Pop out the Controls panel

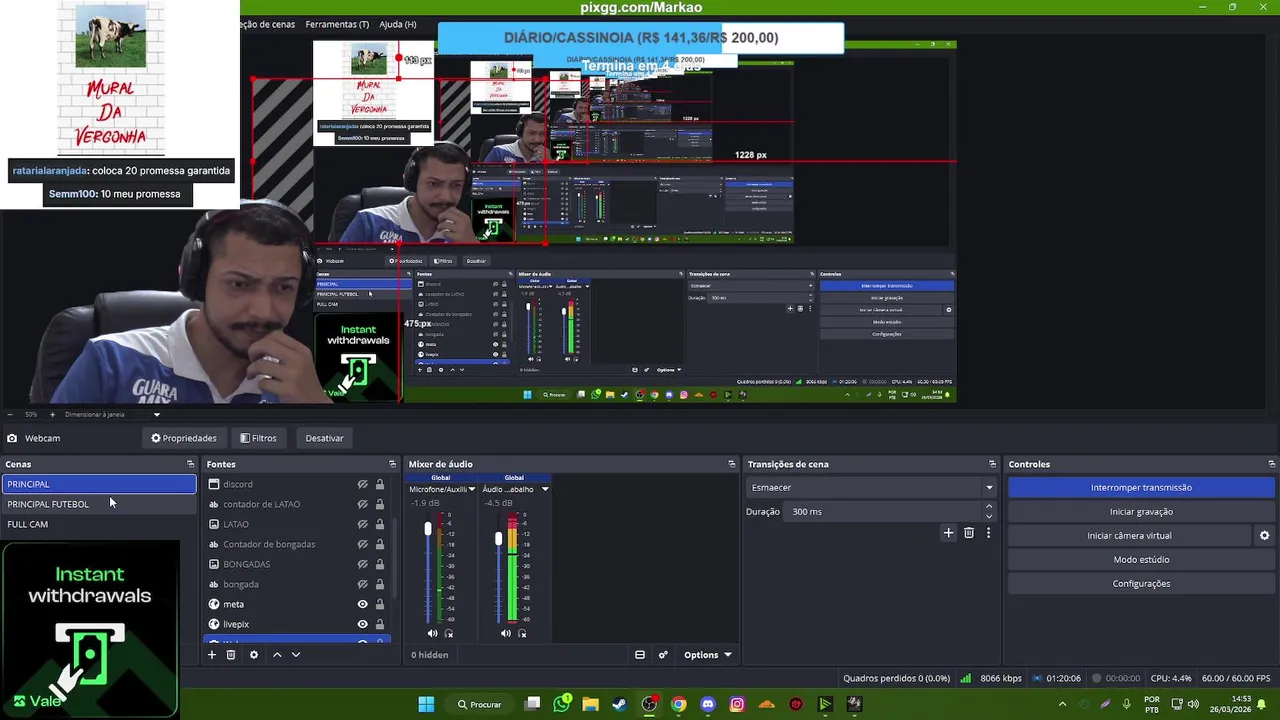tap(1271, 464)
